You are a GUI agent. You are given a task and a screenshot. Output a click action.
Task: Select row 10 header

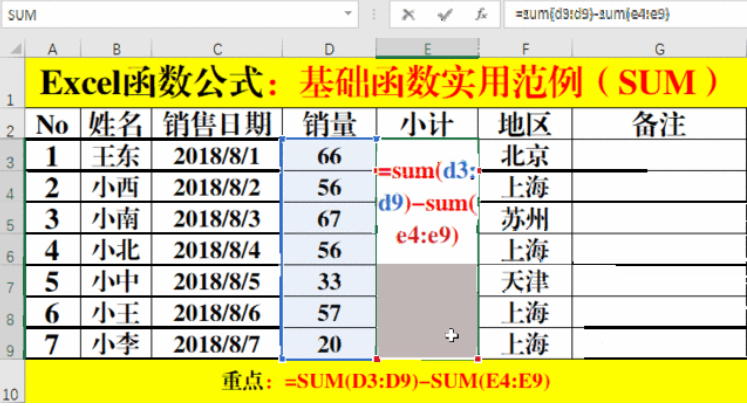pyautogui.click(x=12, y=381)
